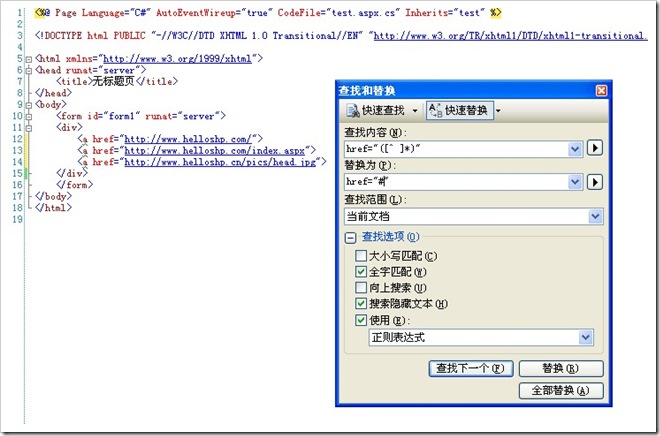Open the Quick Replace dropdown arrow

pyautogui.click(x=498, y=111)
